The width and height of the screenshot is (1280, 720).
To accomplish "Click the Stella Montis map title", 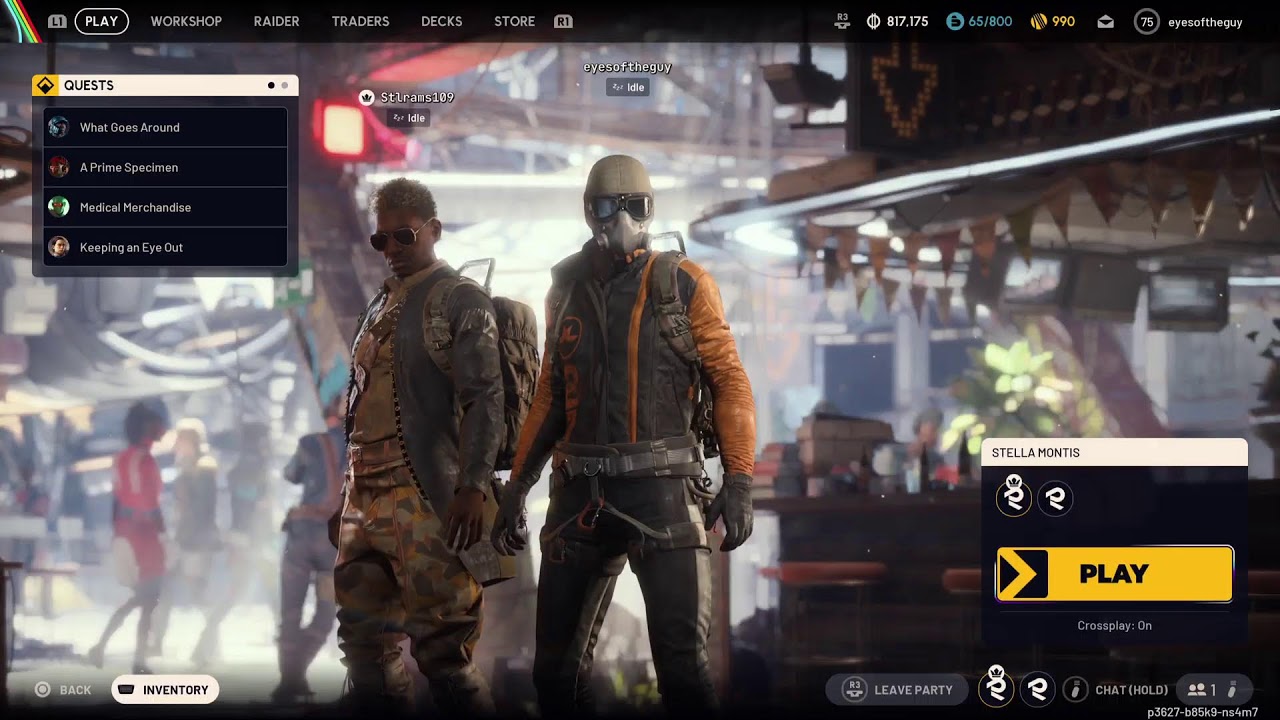I will coord(1035,453).
